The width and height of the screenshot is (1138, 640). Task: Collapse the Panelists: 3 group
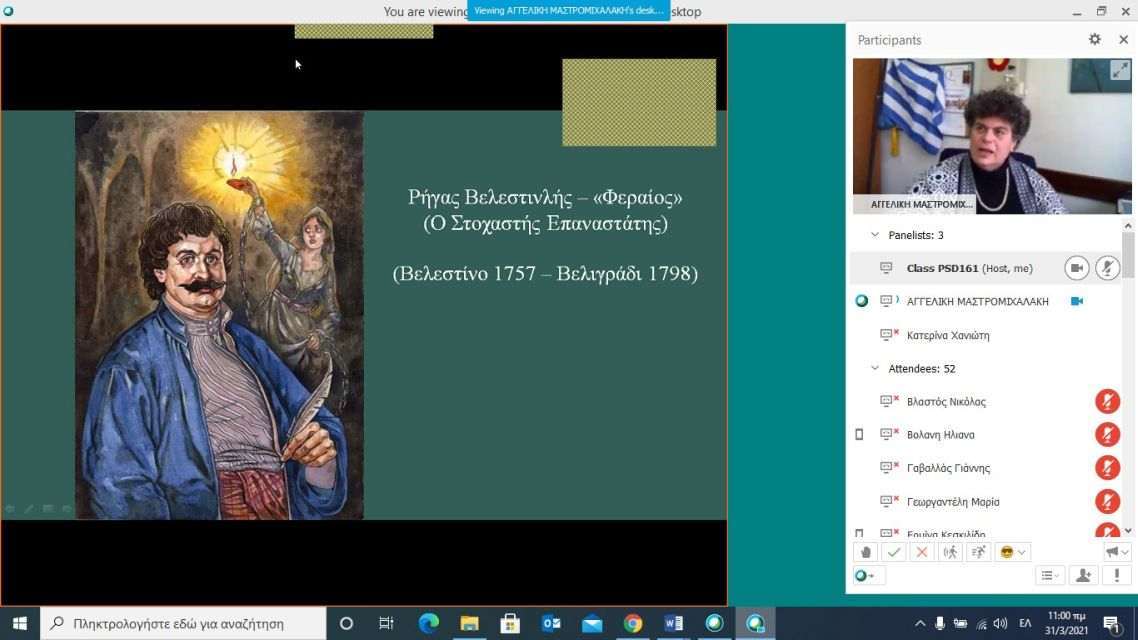[875, 235]
